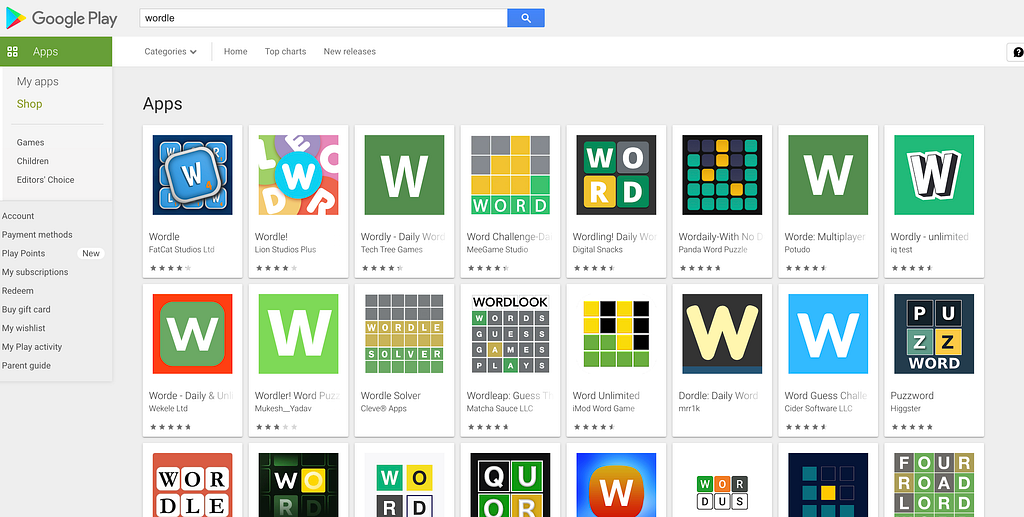The image size is (1024, 517).
Task: Open Children category link
Action: [33, 161]
